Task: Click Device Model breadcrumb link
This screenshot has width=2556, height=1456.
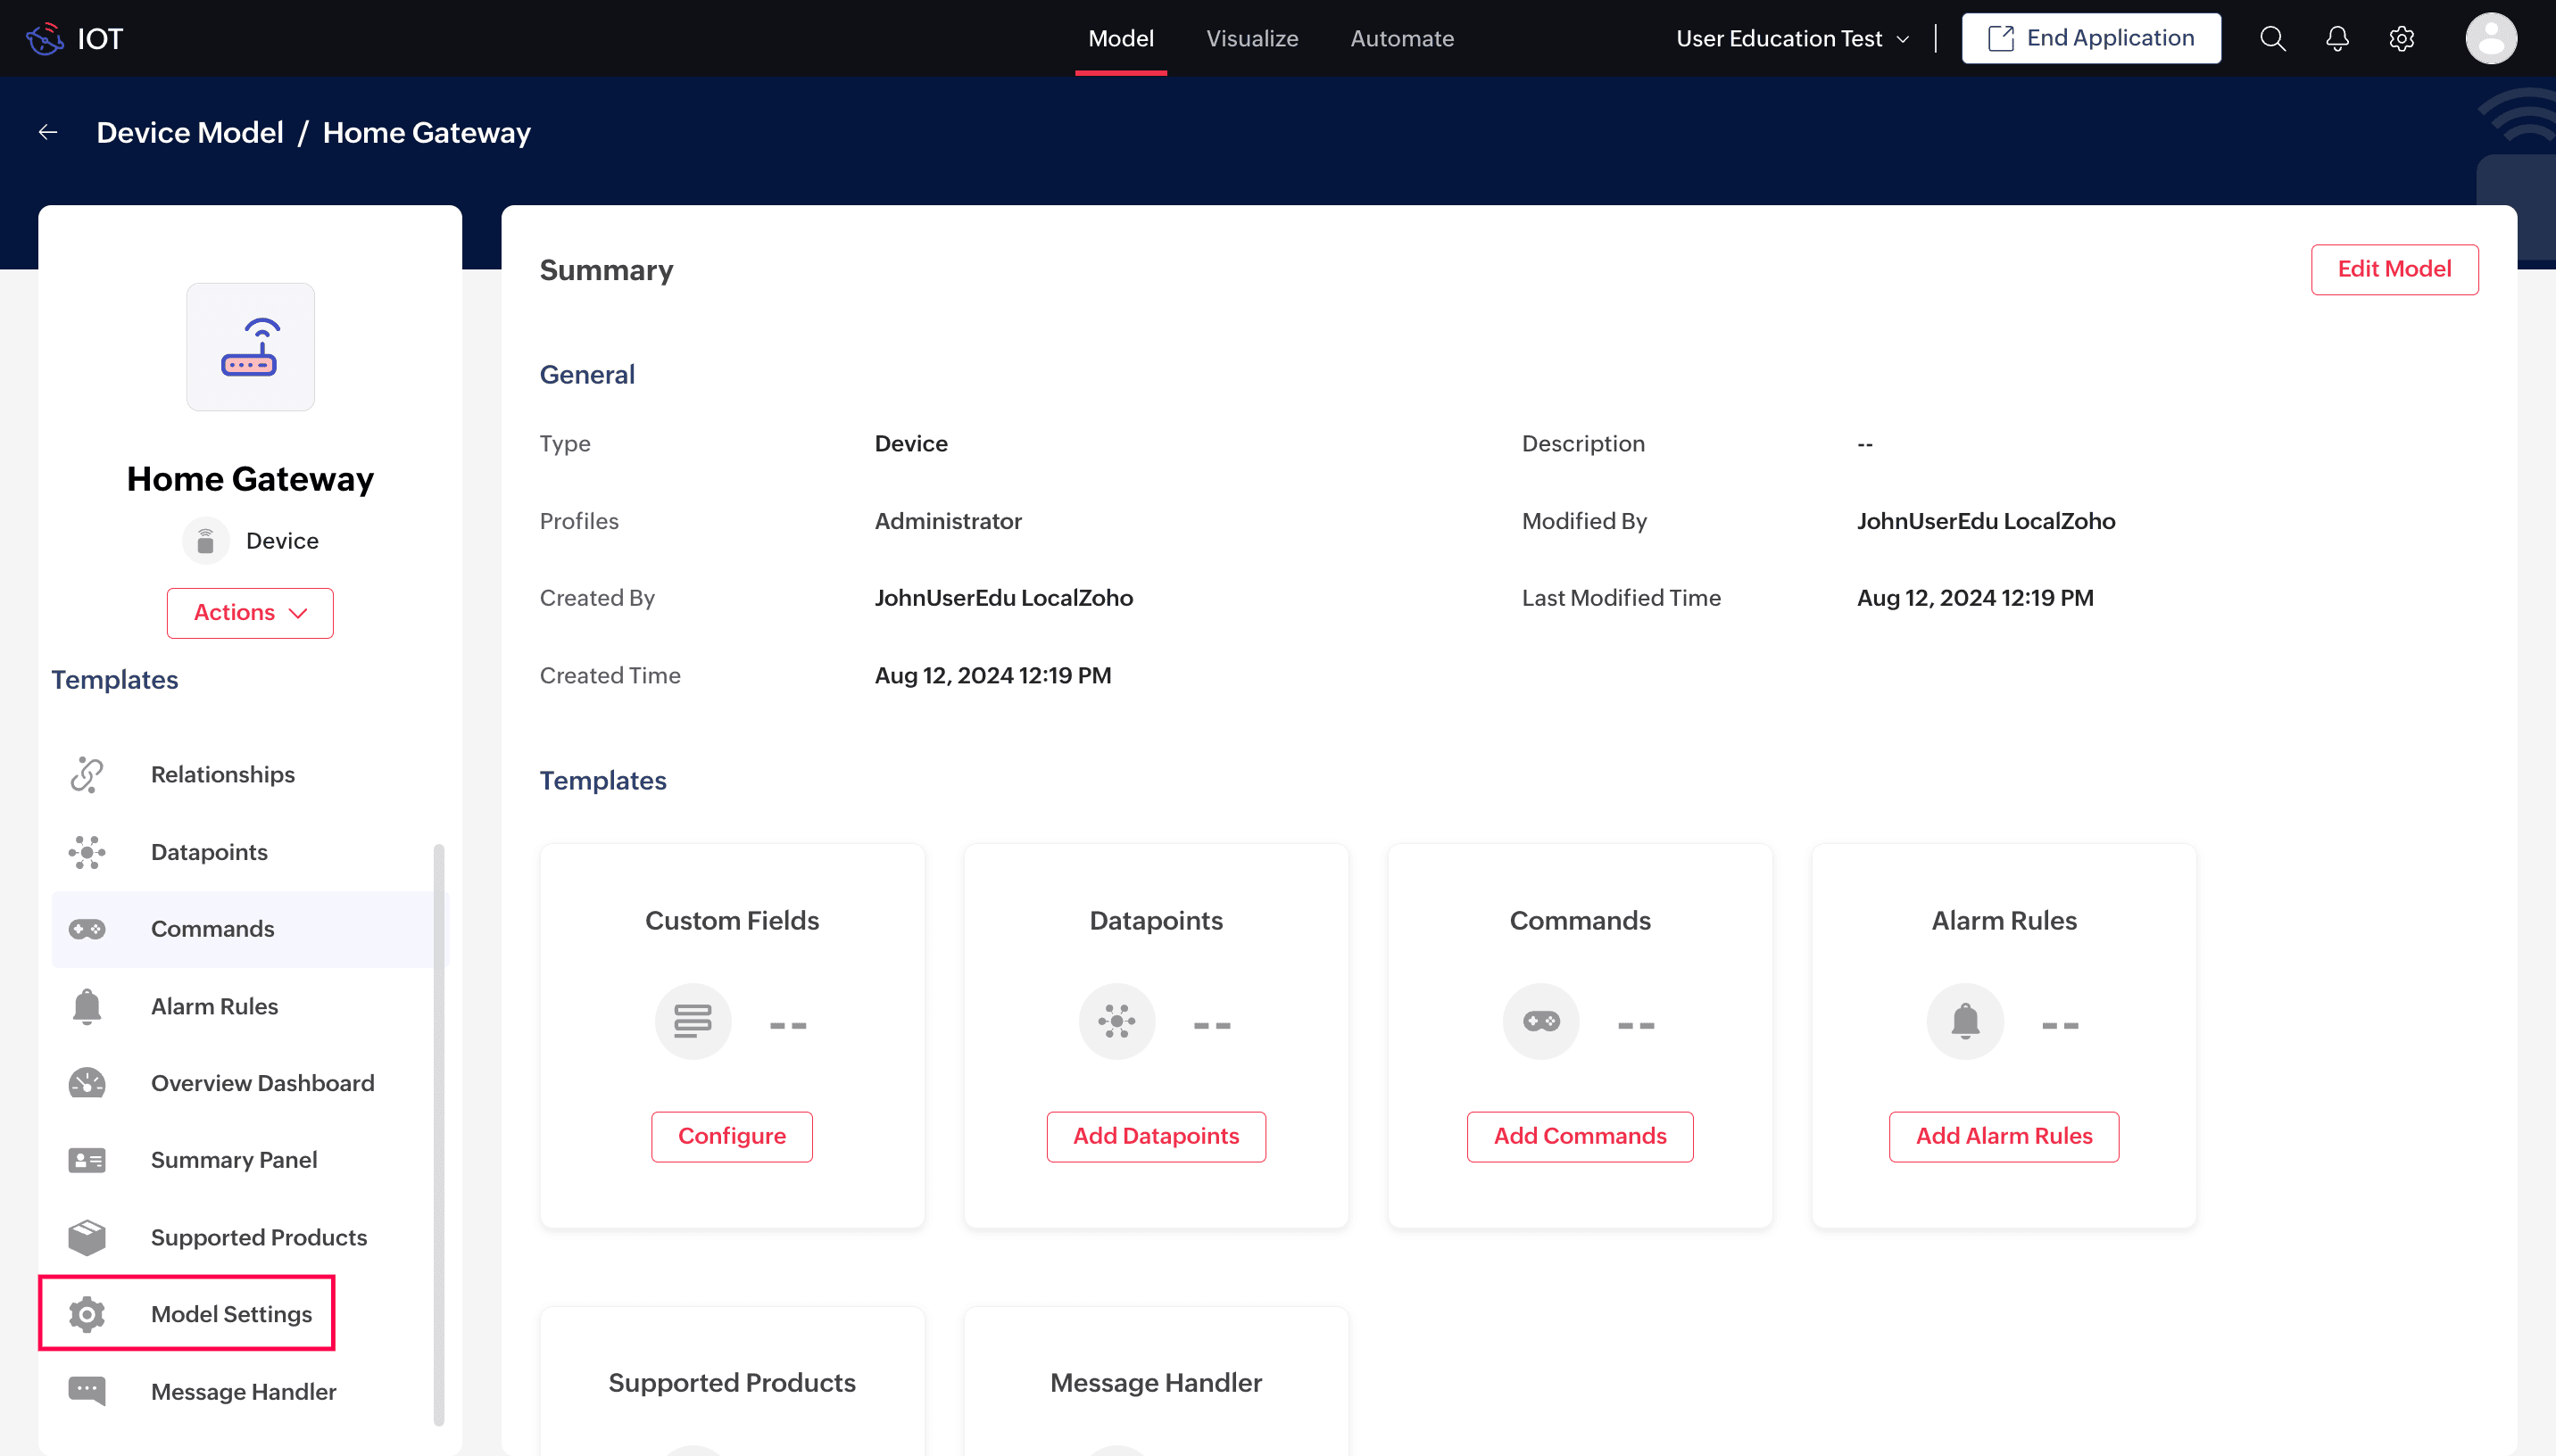Action: 190,132
